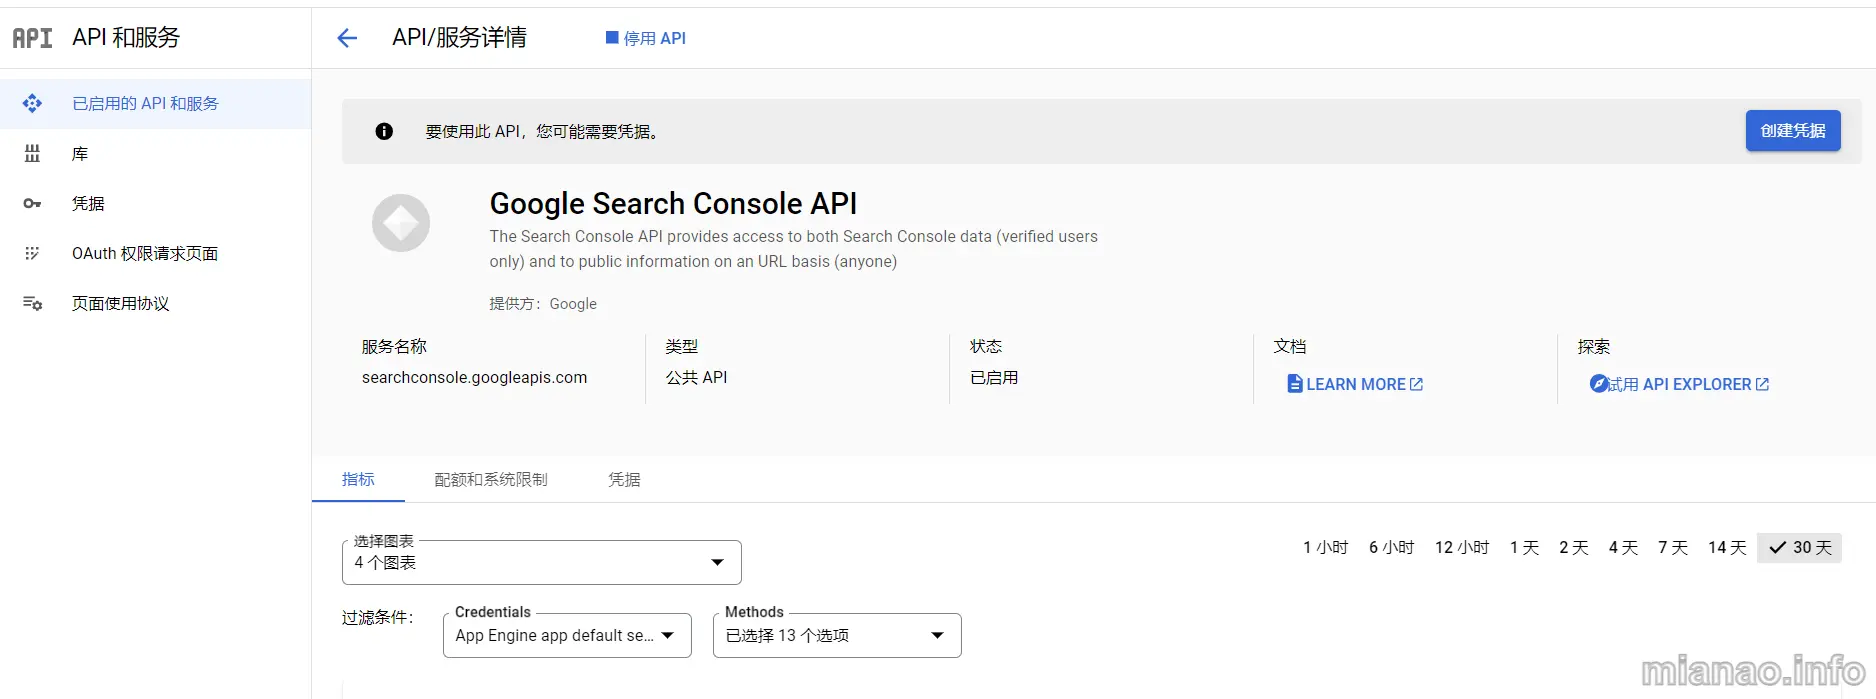Click the Google Search Console API logo
The image size is (1876, 699).
click(401, 223)
